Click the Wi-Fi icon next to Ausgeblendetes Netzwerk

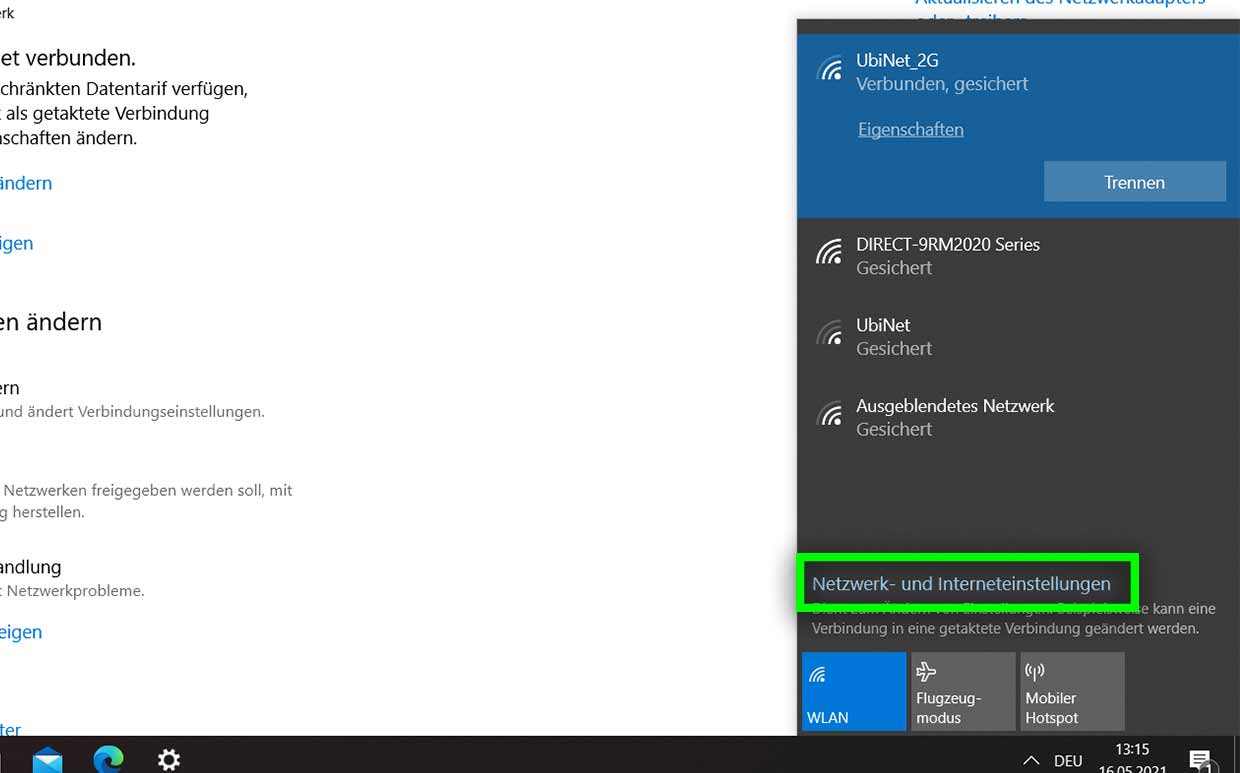point(829,415)
